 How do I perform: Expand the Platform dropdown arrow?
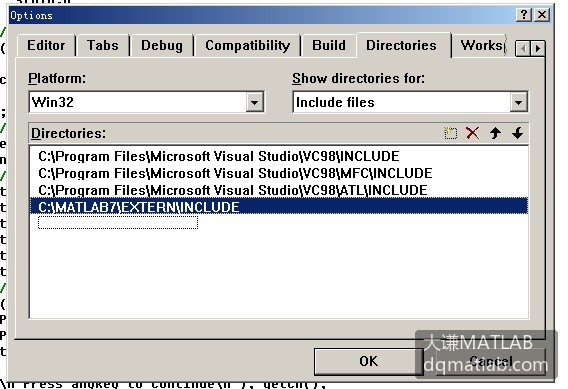tap(255, 102)
